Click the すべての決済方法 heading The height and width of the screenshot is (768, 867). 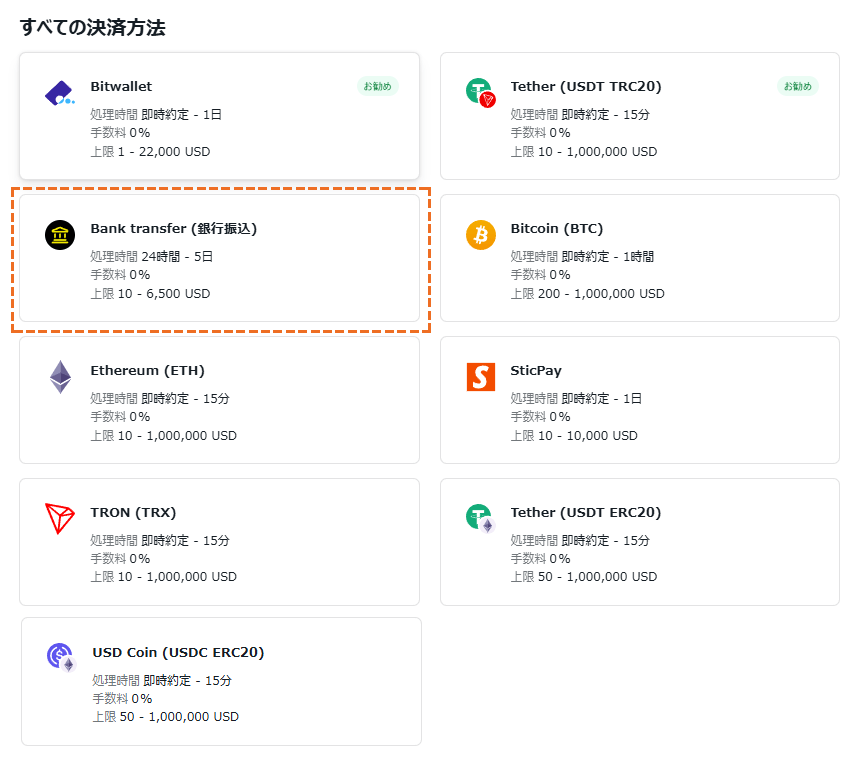tap(92, 28)
